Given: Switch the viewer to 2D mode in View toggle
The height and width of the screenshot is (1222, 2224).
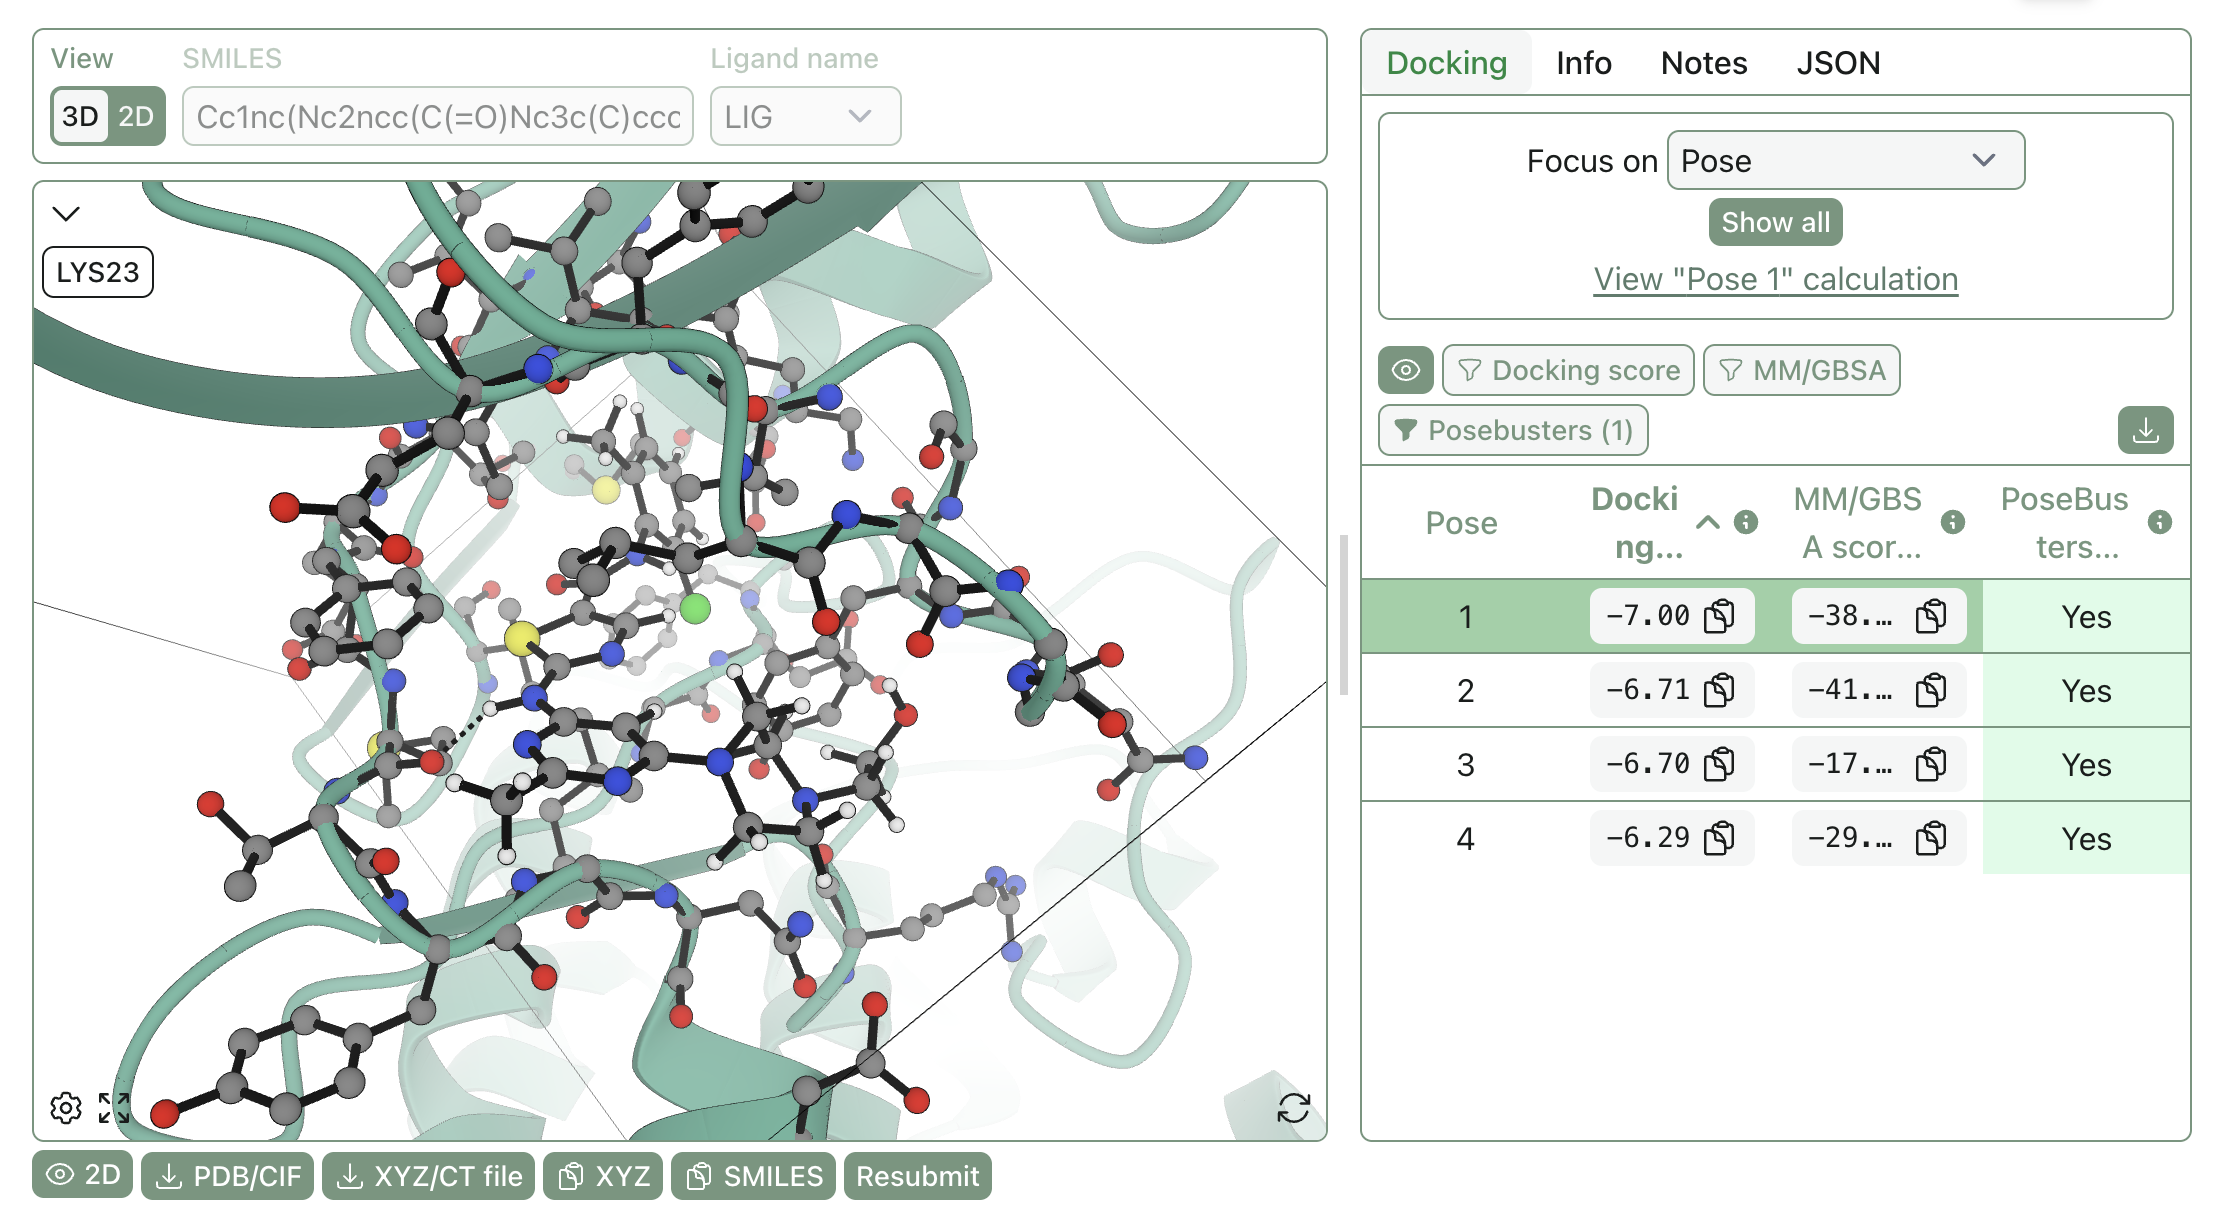Looking at the screenshot, I should click(x=136, y=116).
